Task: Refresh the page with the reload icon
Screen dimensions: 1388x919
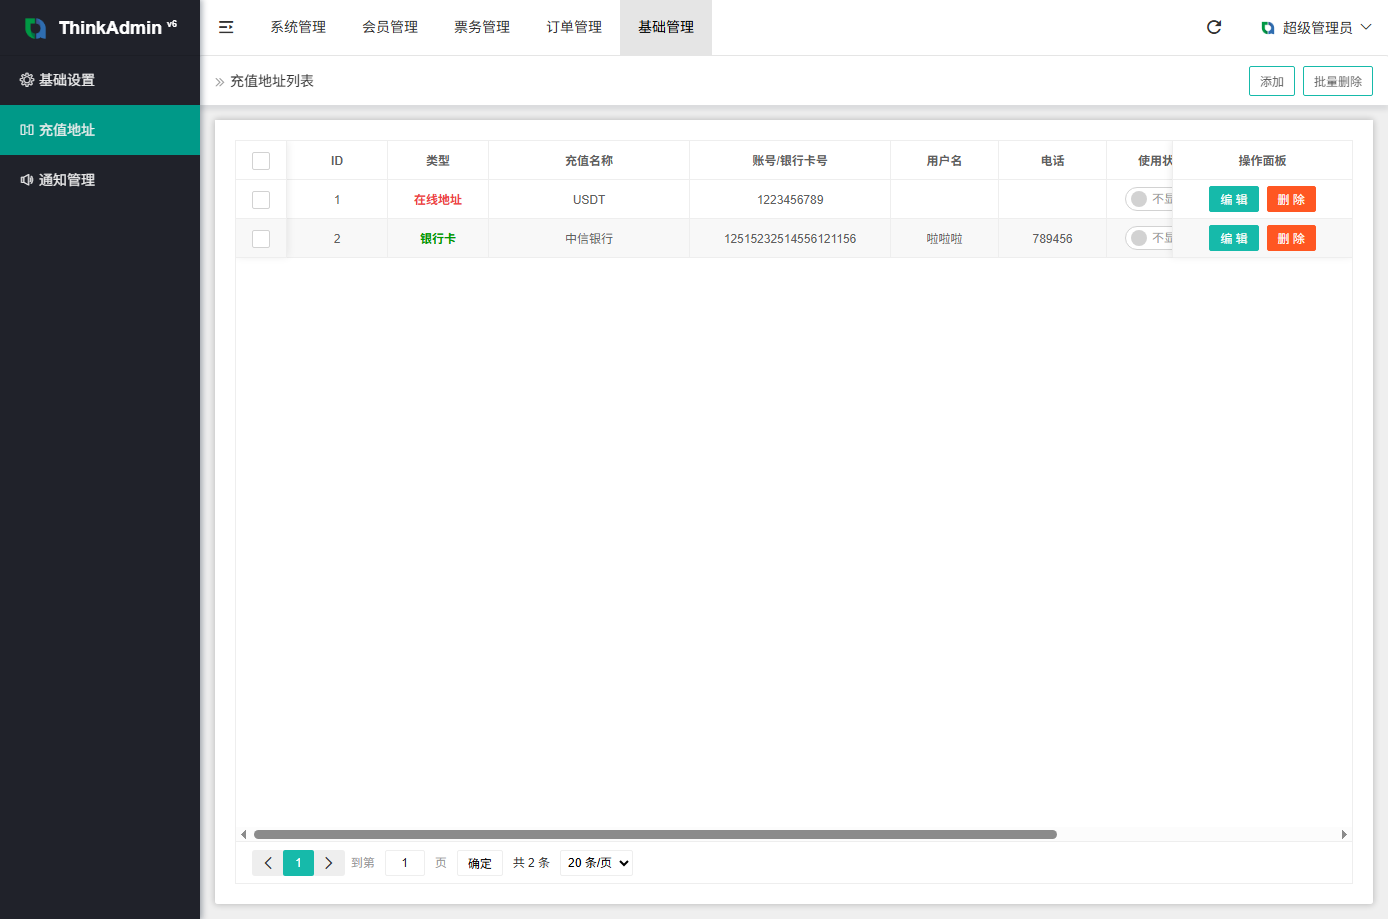Action: click(x=1214, y=27)
